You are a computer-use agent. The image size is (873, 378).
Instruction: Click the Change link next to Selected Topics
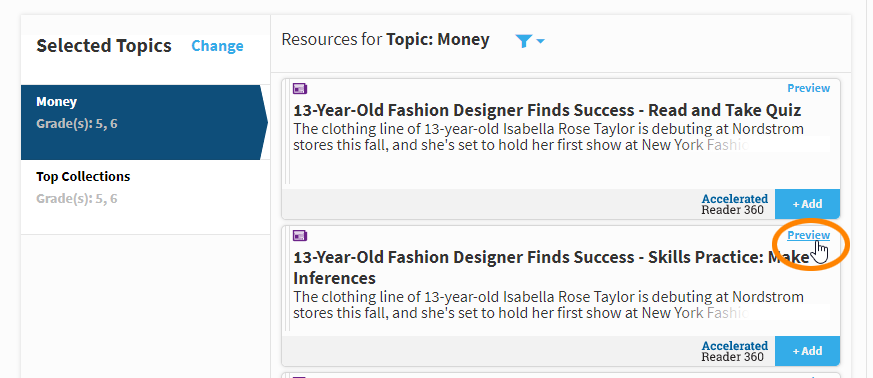(x=217, y=46)
